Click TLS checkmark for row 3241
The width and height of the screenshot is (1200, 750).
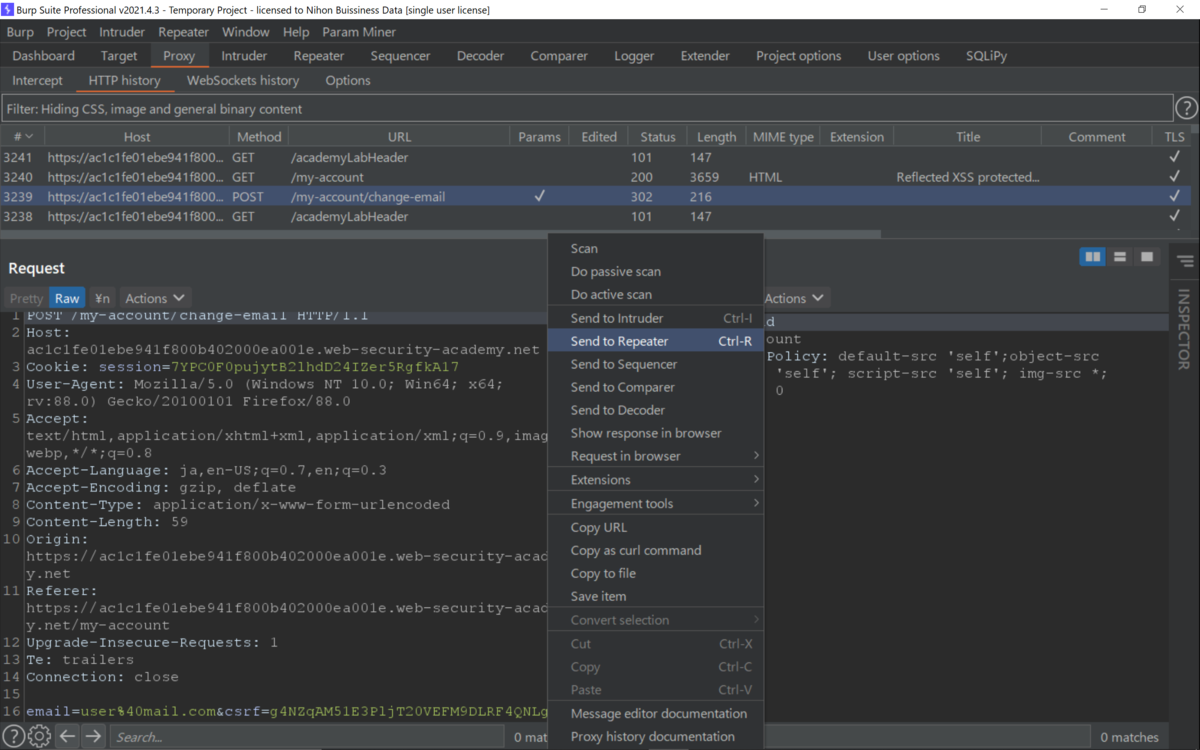pos(1175,157)
